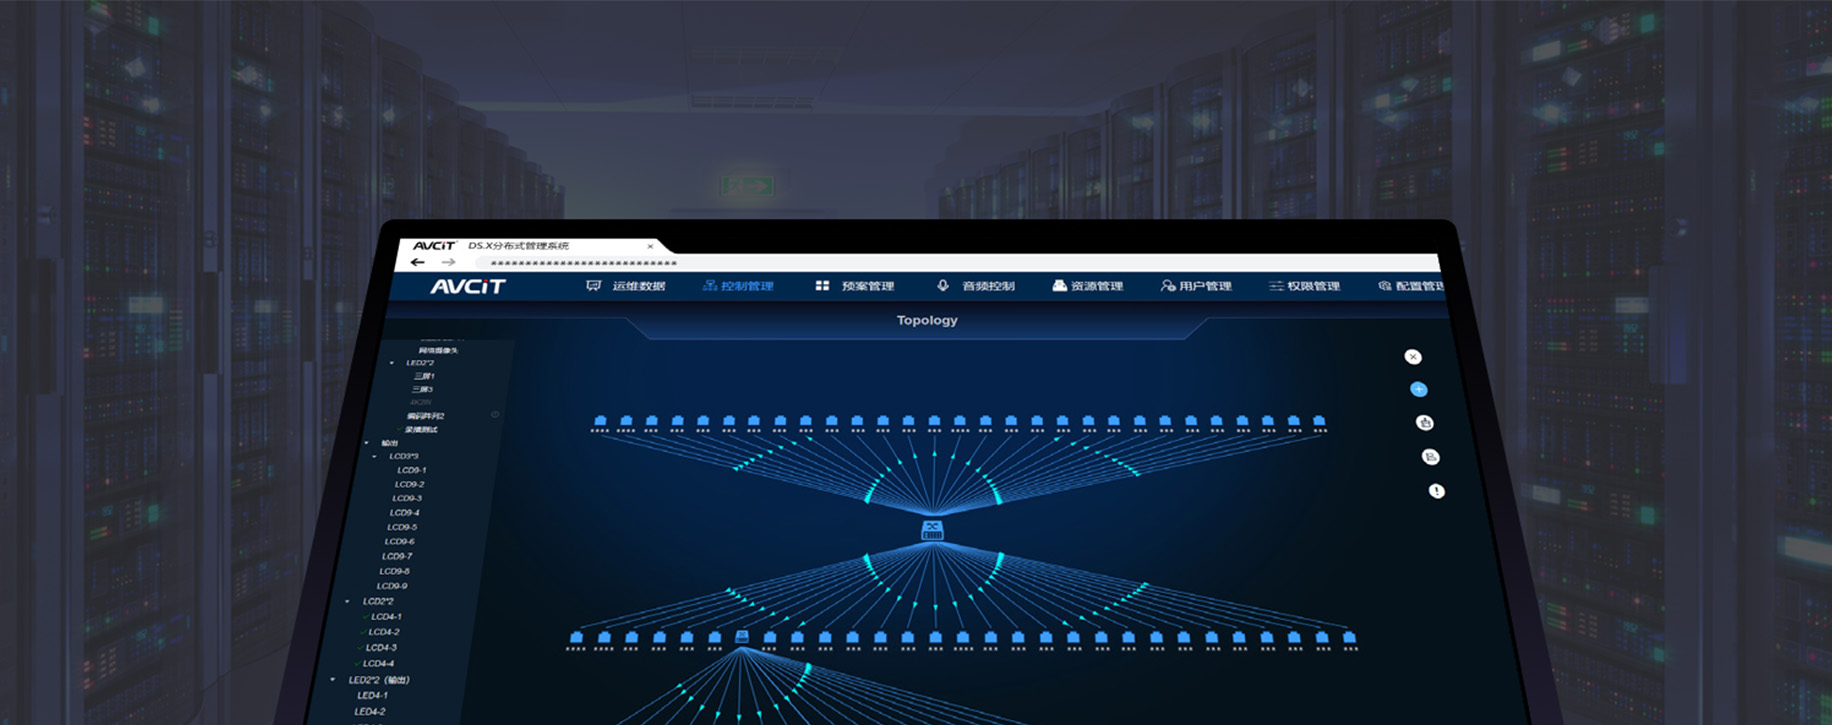Viewport: 1832px width, 725px height.
Task: Collapse the LED2*2 group above 三屏1
Action: point(392,363)
